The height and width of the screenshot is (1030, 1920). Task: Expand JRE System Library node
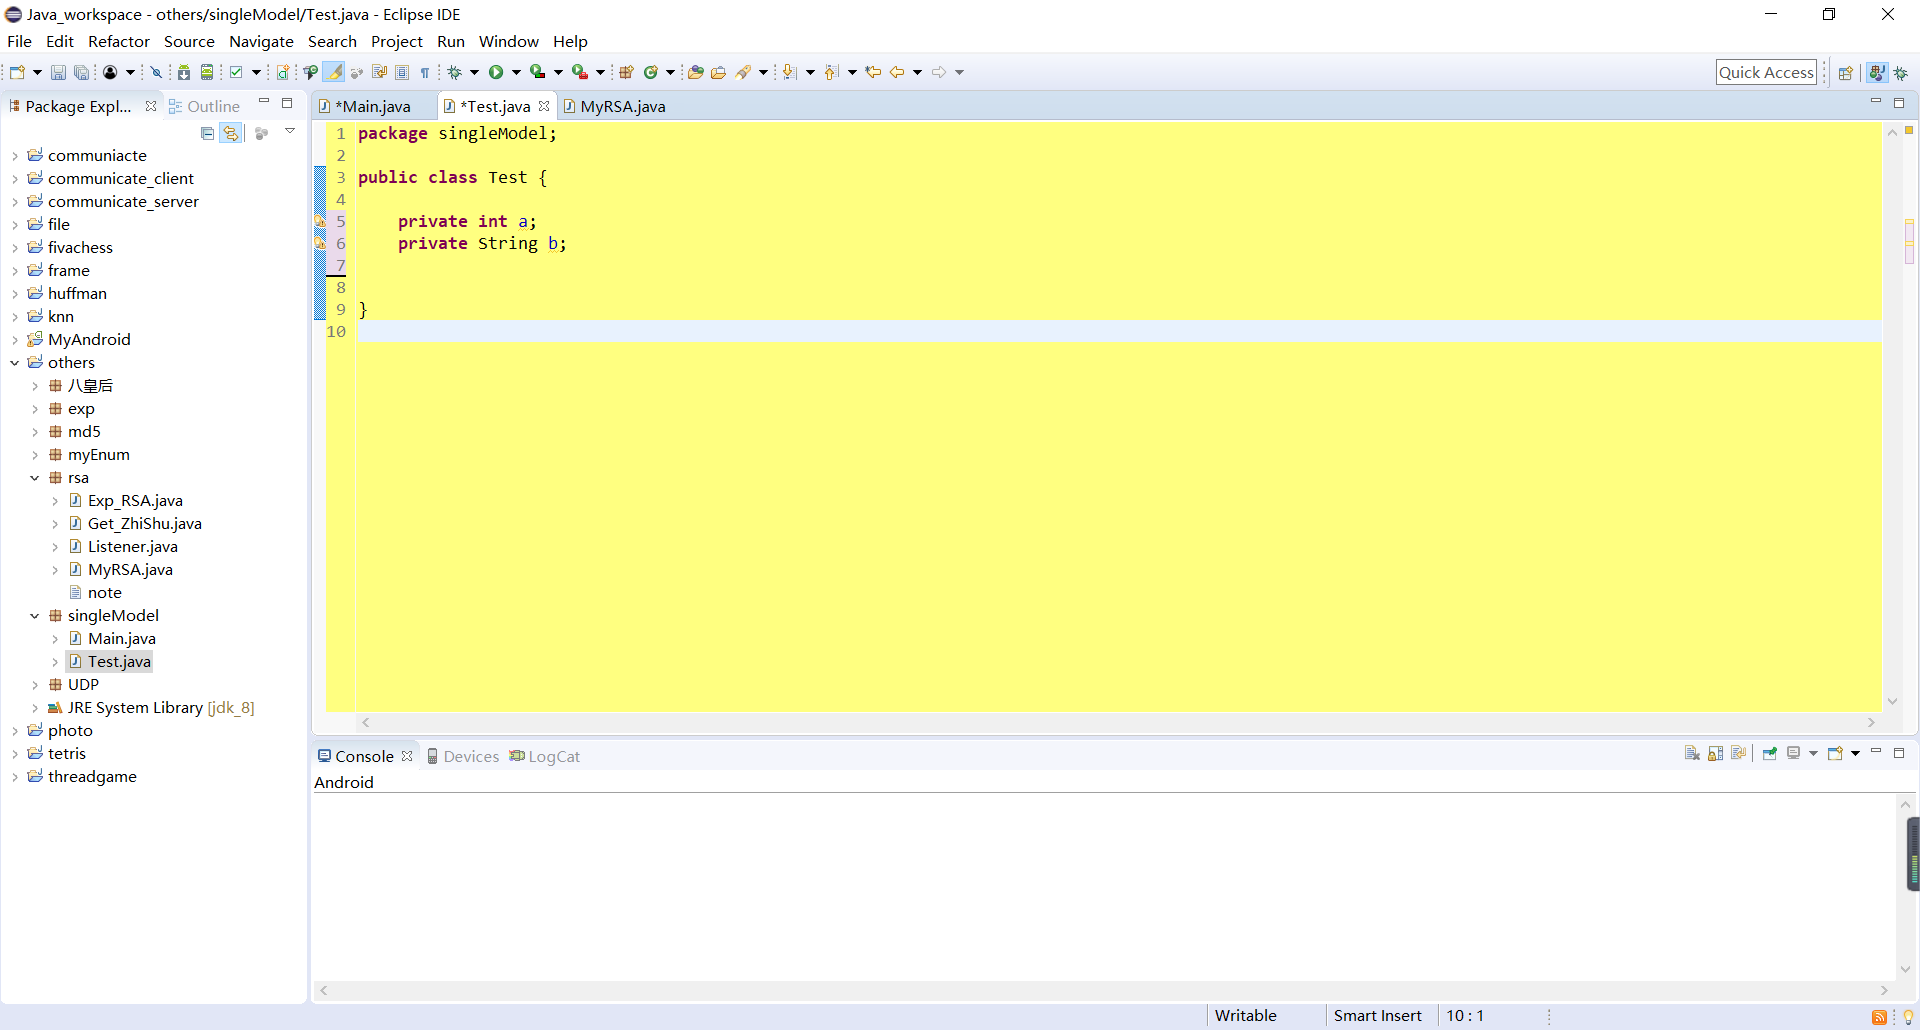(x=35, y=708)
